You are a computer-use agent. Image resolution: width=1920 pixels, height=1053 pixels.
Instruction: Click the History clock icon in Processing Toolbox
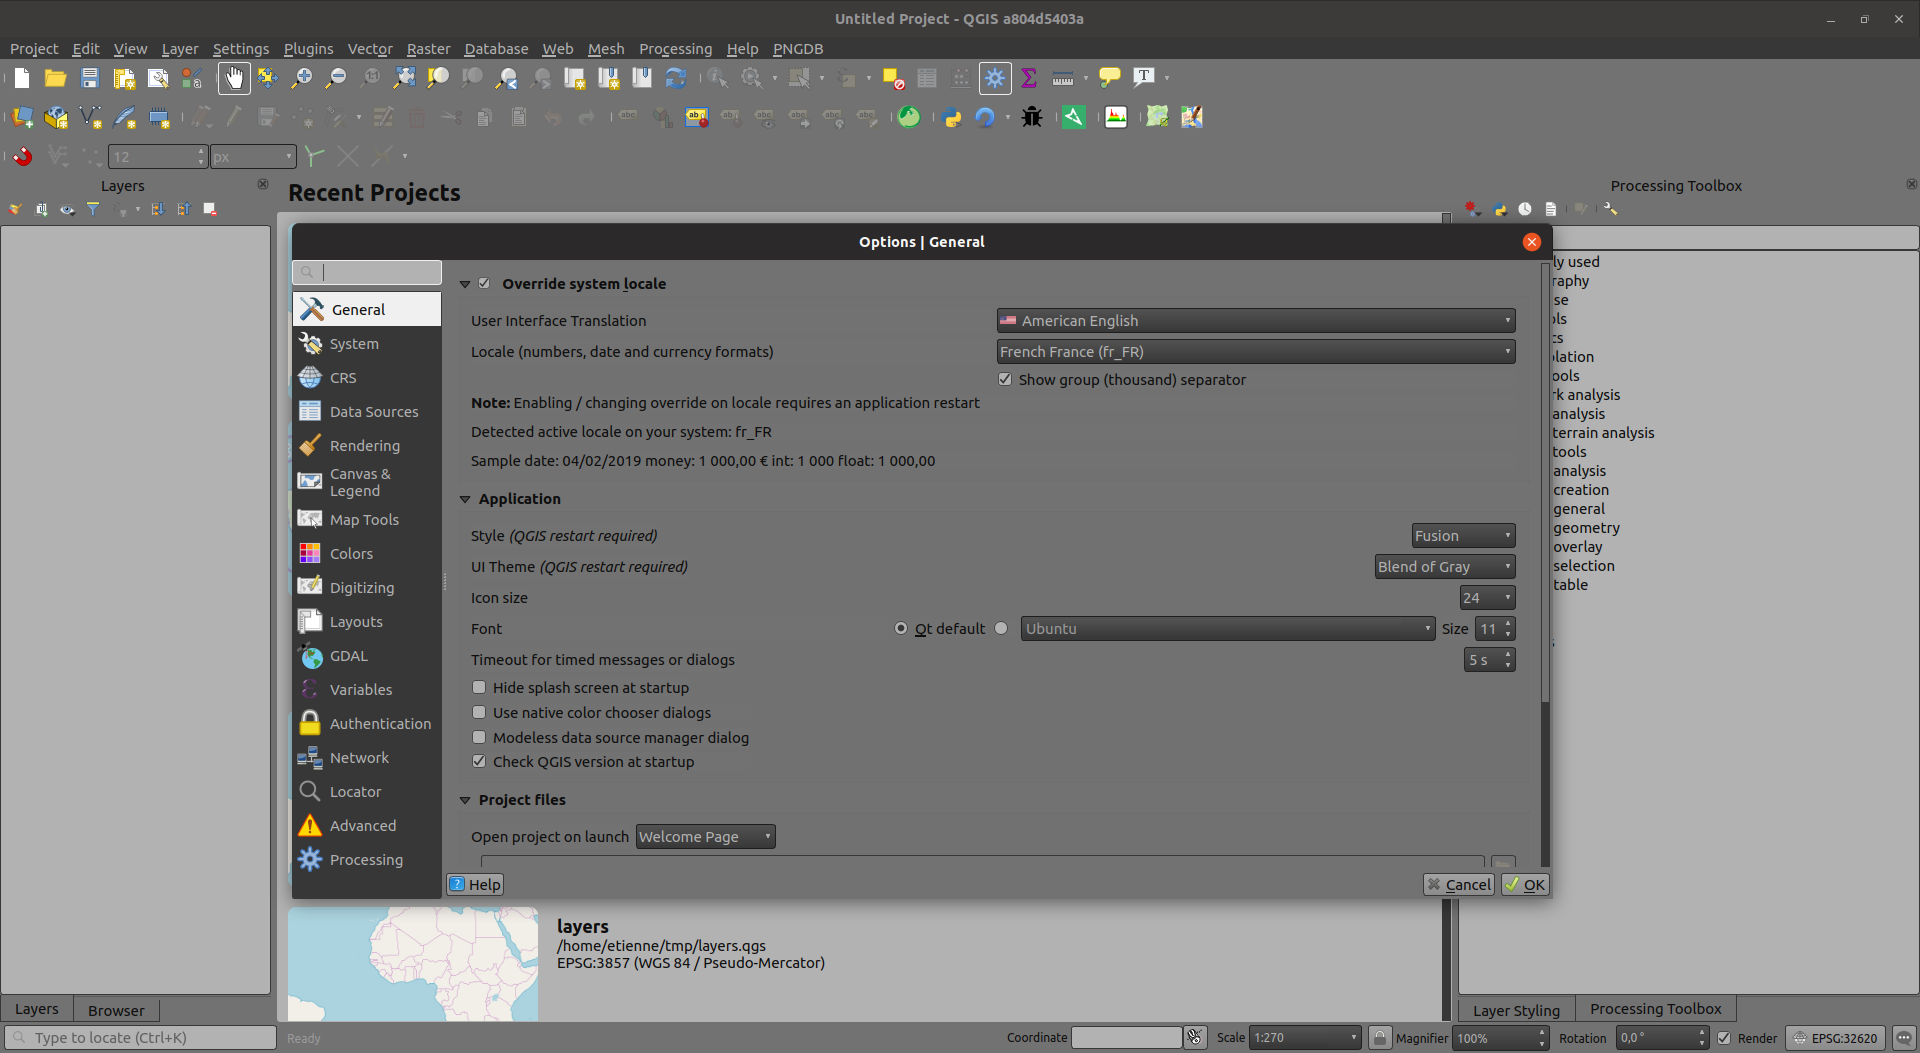[x=1525, y=209]
